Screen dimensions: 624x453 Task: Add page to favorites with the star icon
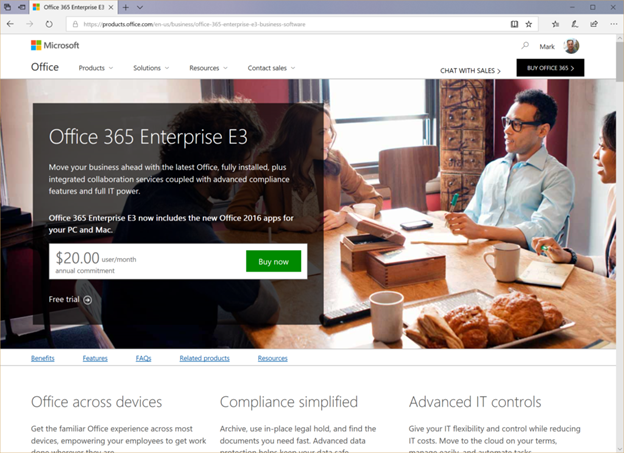point(528,24)
